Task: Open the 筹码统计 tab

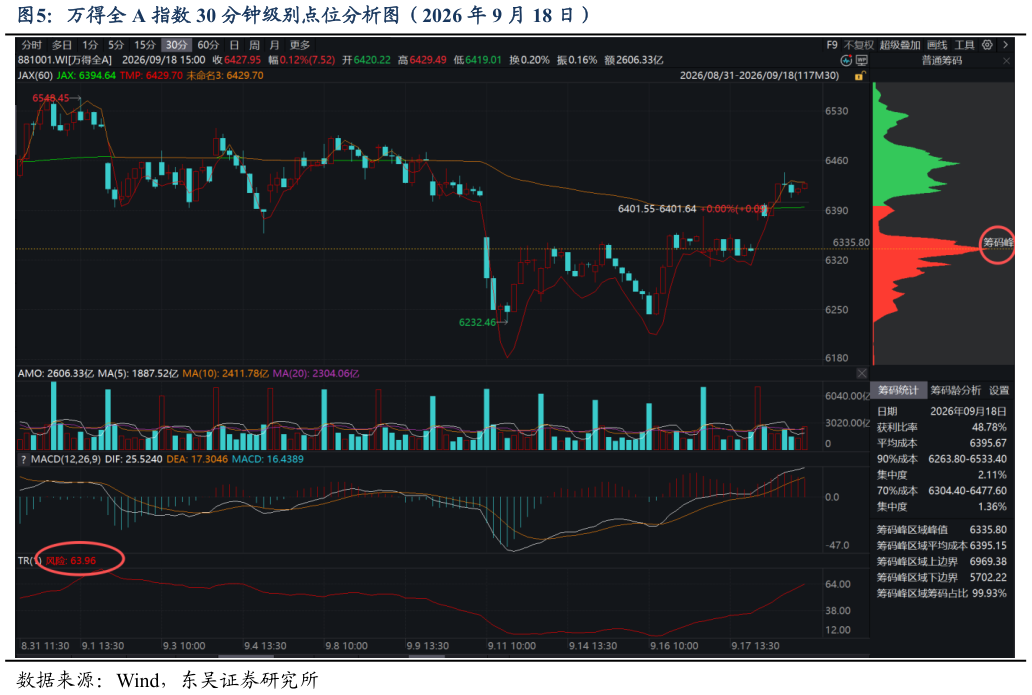Action: [898, 390]
